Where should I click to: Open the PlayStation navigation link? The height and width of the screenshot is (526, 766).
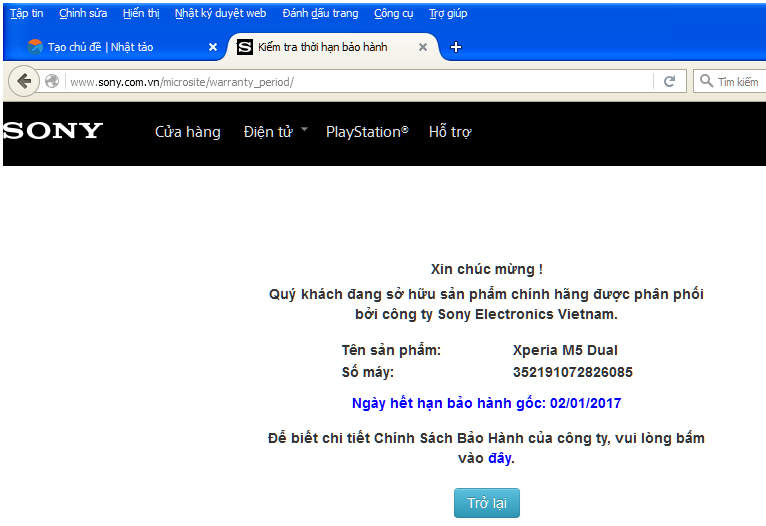367,132
